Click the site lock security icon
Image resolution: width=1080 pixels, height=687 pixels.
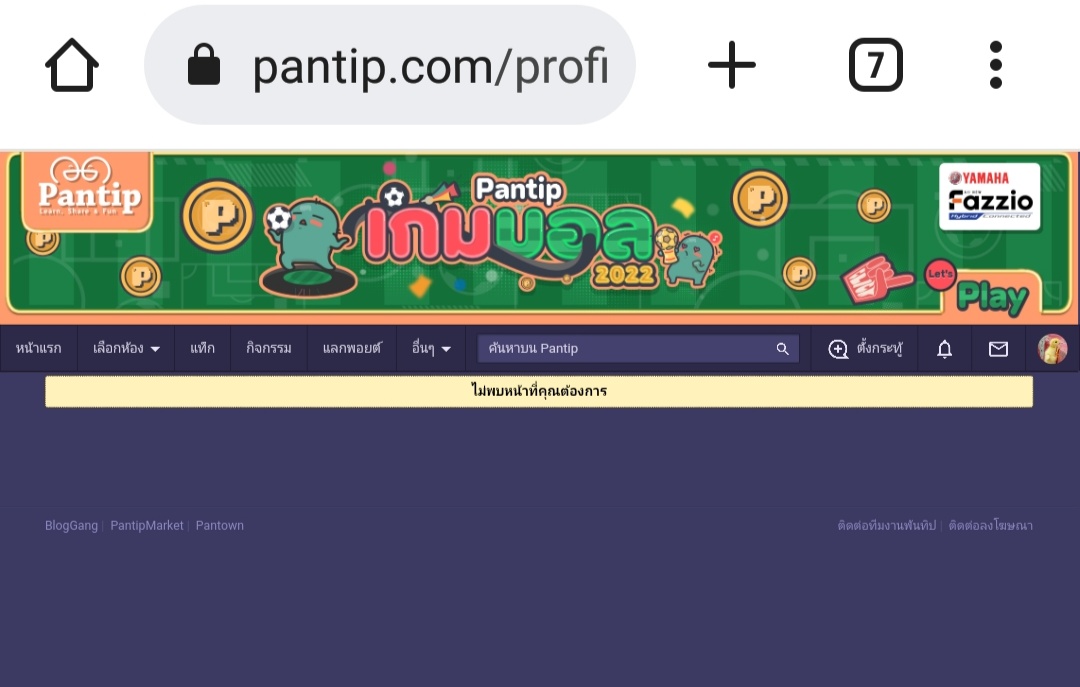click(204, 65)
